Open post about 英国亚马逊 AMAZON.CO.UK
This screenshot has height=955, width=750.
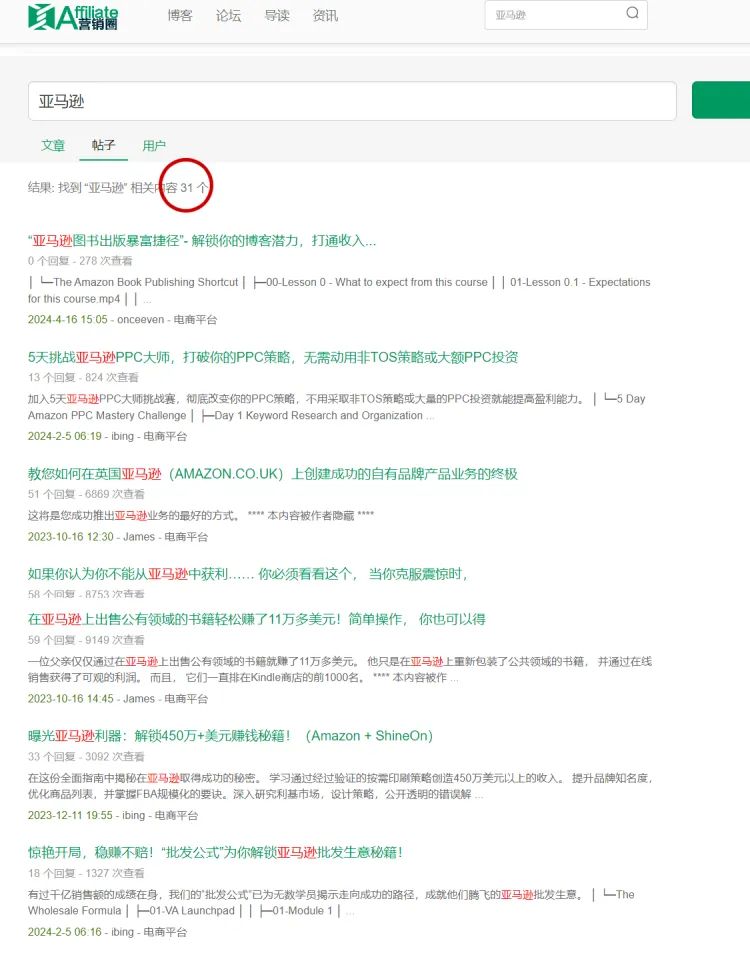[272, 474]
